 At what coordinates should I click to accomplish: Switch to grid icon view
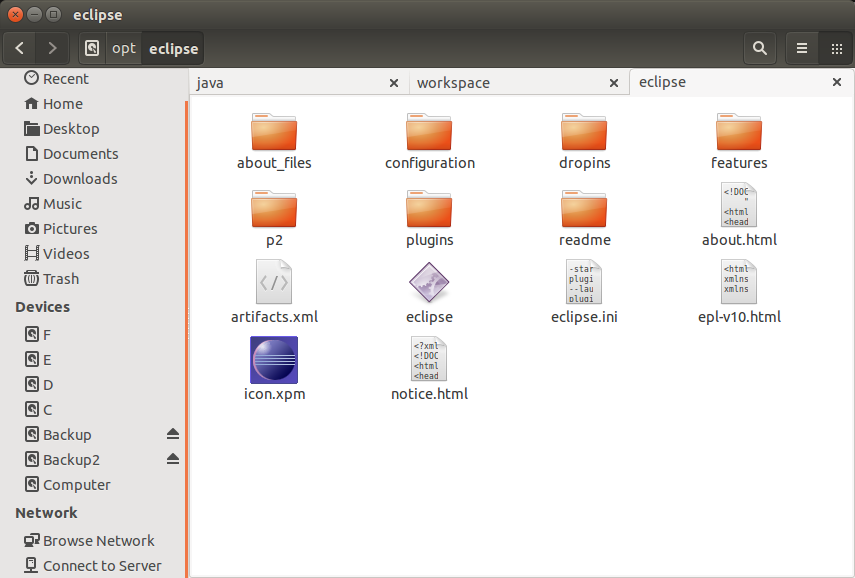click(x=836, y=49)
